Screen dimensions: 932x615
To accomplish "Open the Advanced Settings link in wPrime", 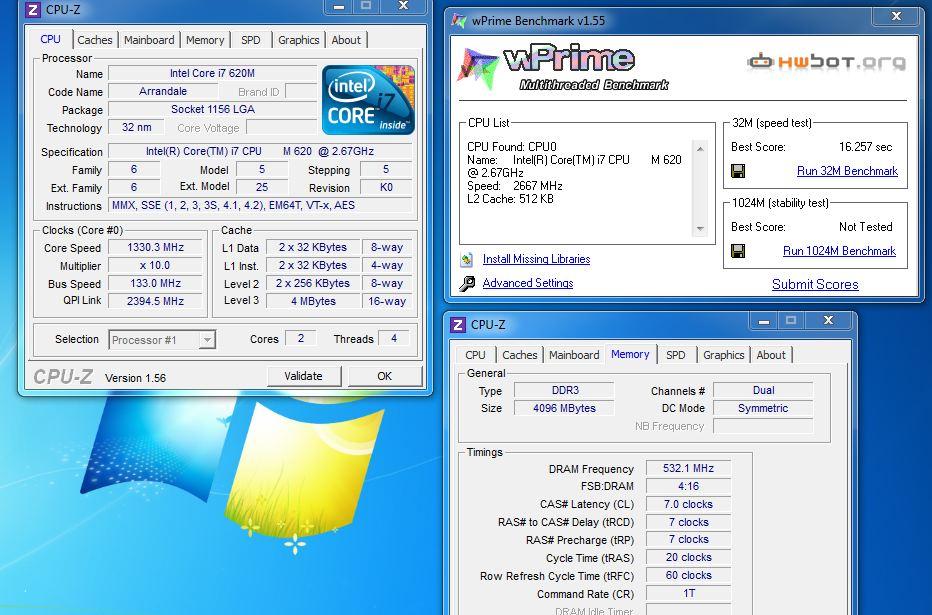I will (528, 283).
